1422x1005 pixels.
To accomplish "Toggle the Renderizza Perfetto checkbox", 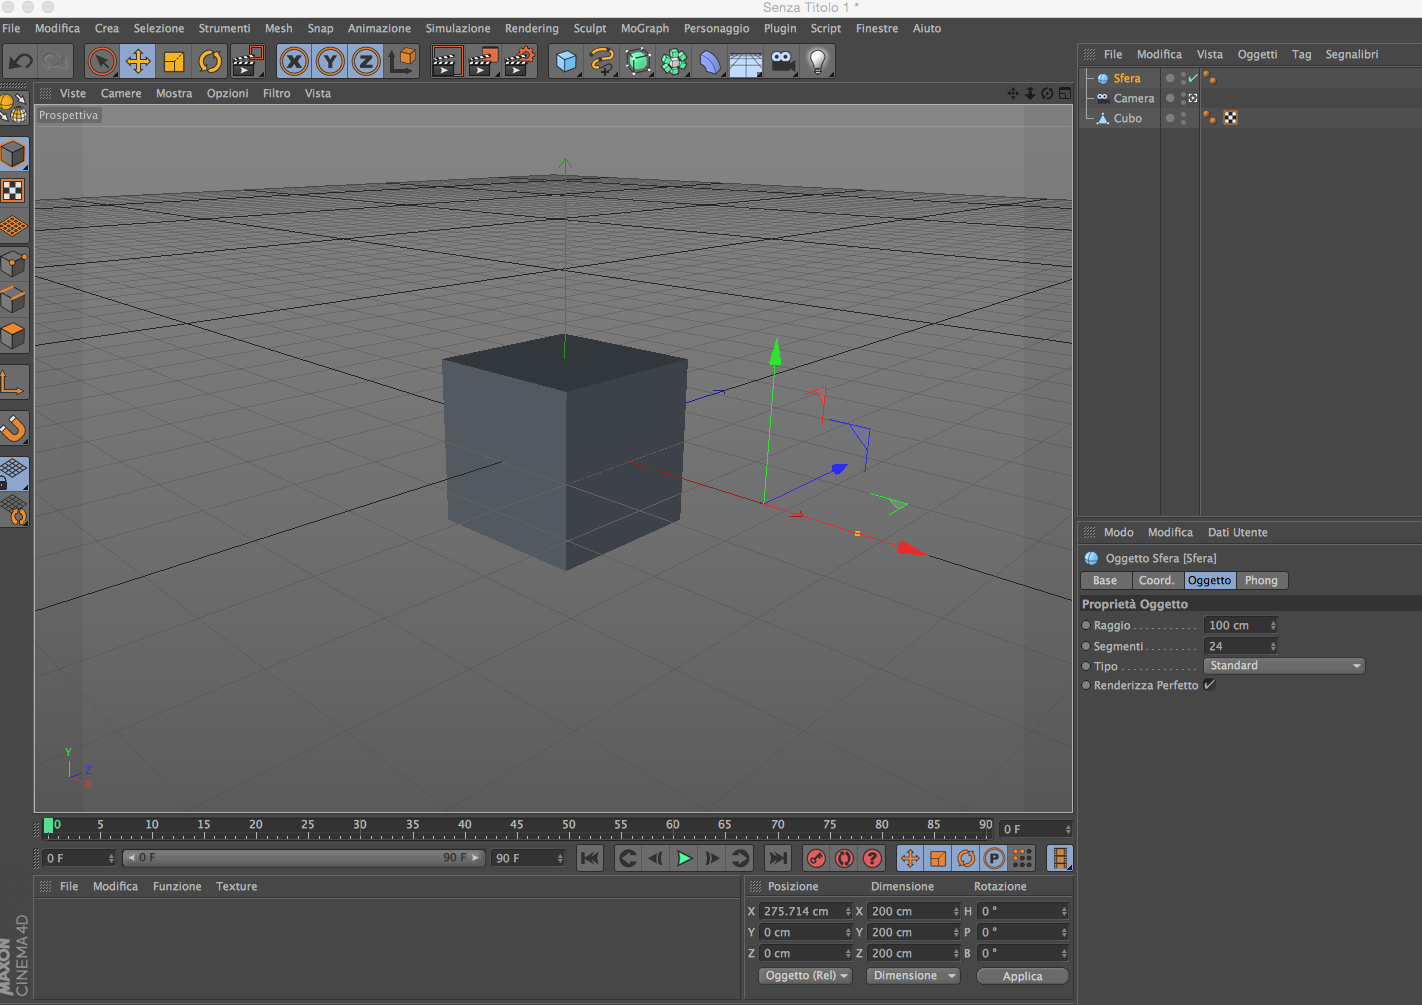I will point(1209,685).
